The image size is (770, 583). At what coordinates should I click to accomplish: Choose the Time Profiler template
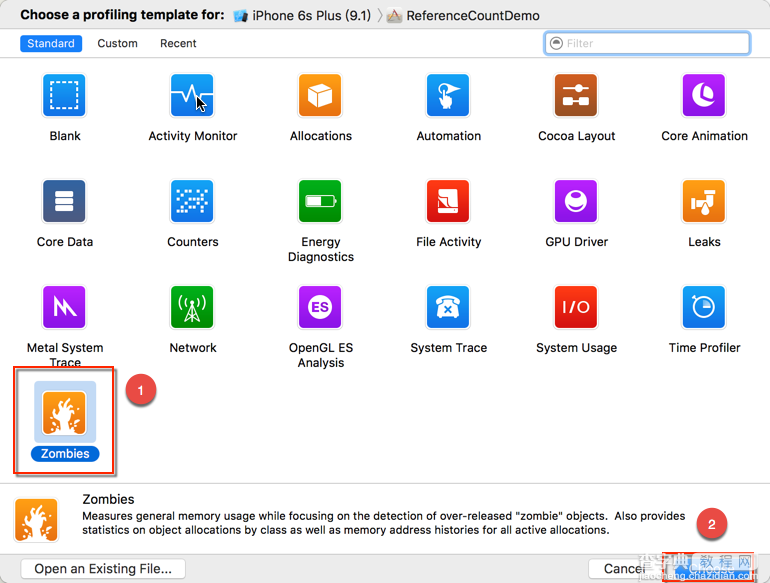[x=704, y=307]
